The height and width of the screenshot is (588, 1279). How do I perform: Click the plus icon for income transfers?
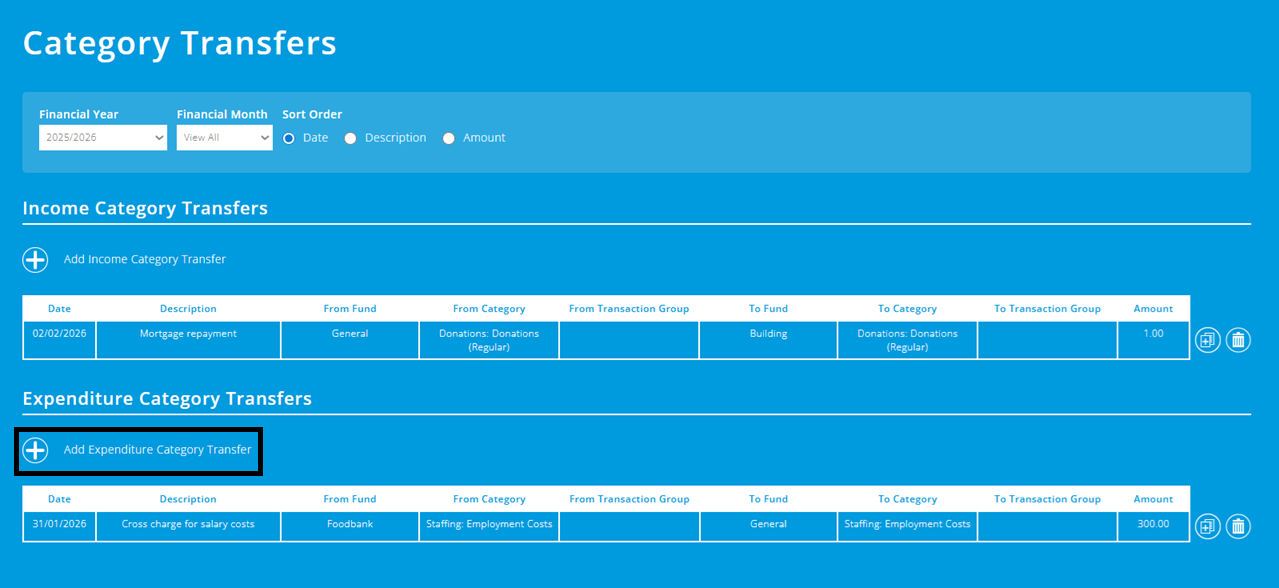(35, 259)
